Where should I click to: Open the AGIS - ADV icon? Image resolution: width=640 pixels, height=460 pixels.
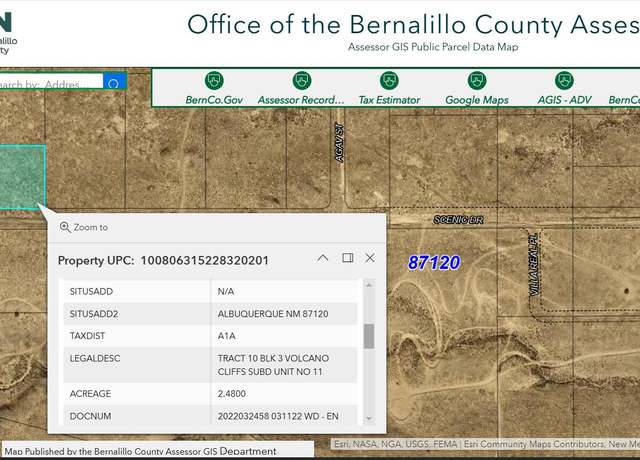[564, 80]
